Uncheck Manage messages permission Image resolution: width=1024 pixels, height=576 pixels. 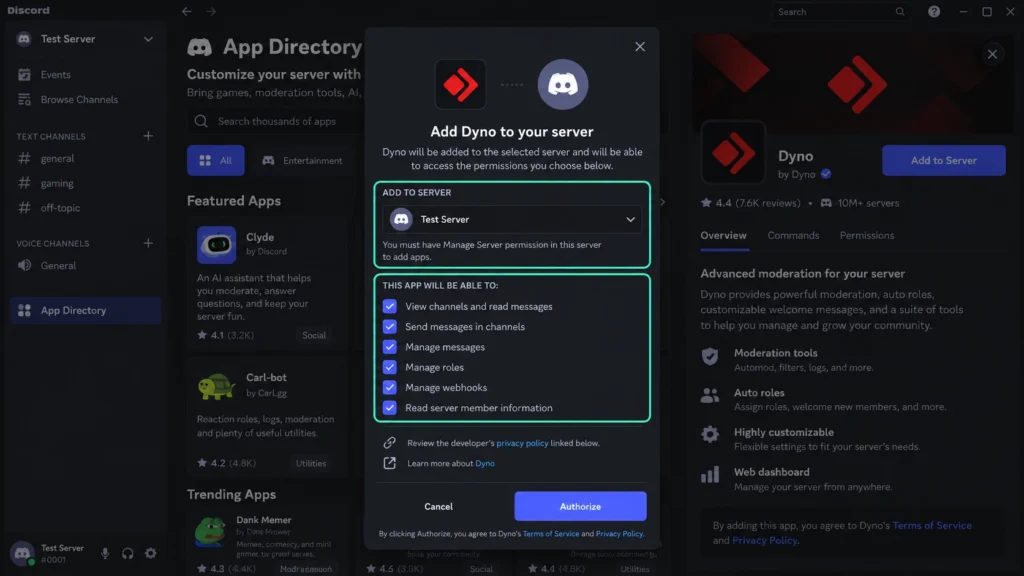pos(390,347)
